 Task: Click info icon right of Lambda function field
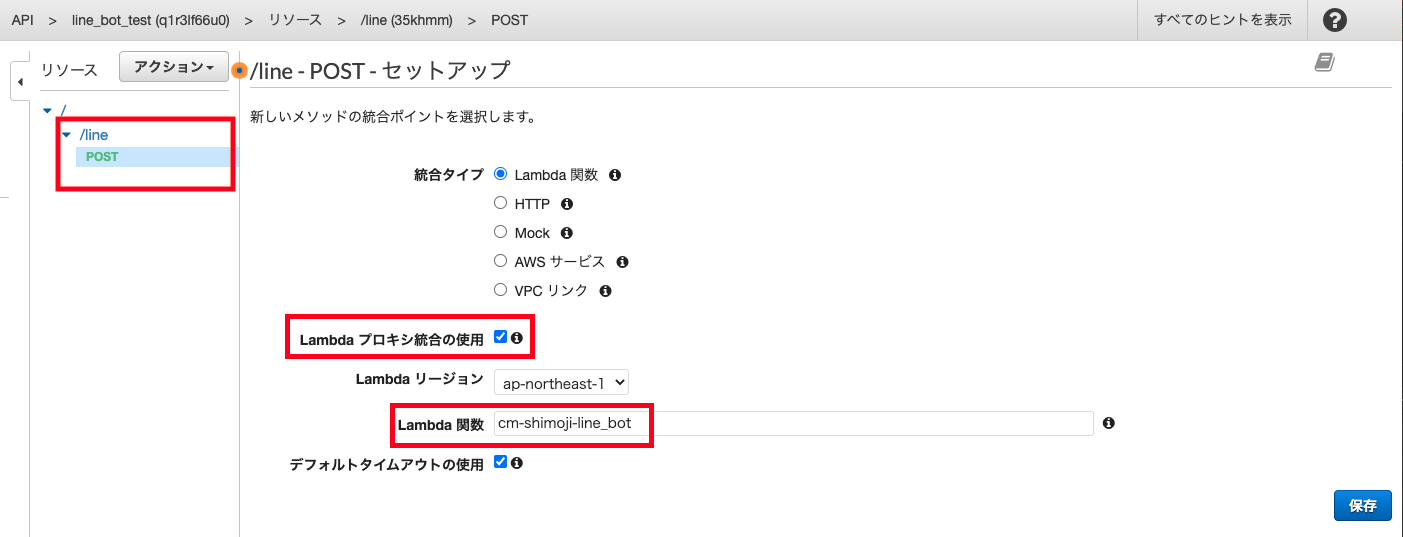coord(1108,423)
